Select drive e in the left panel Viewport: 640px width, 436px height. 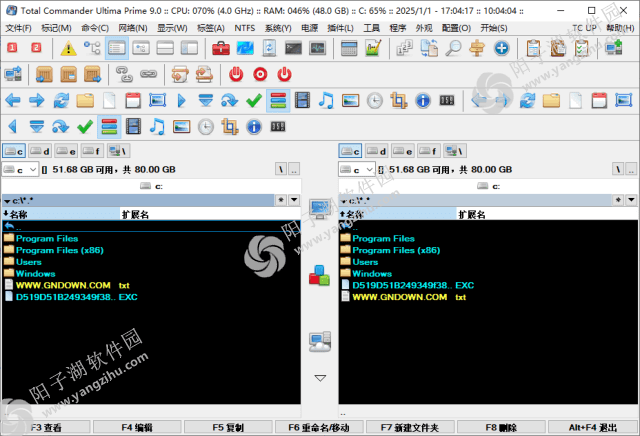coord(66,151)
